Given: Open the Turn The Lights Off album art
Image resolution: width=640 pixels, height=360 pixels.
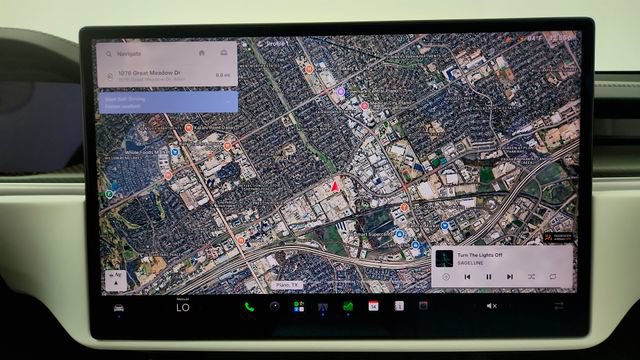Looking at the screenshot, I should click(x=444, y=259).
